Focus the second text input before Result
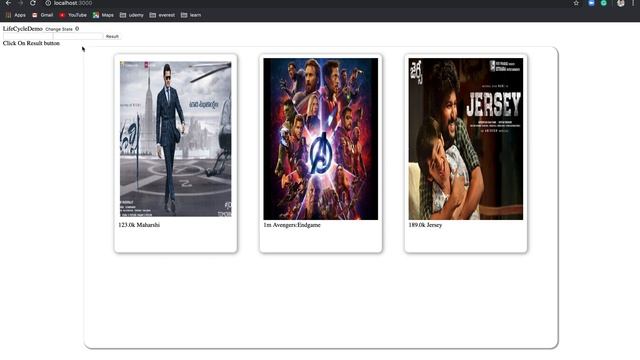The image size is (640, 360). click(x=78, y=36)
